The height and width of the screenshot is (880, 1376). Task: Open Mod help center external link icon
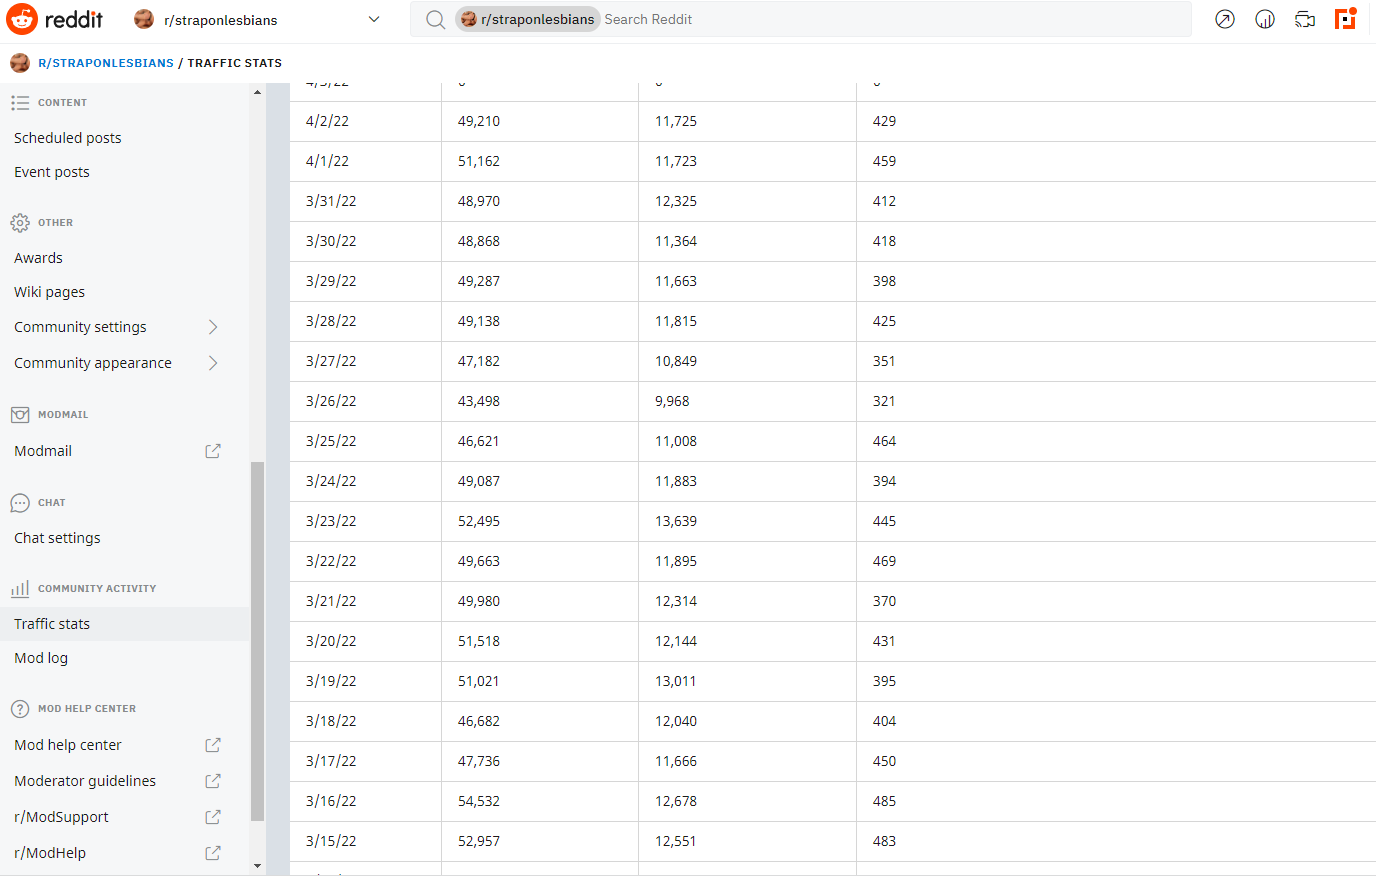[x=213, y=745]
